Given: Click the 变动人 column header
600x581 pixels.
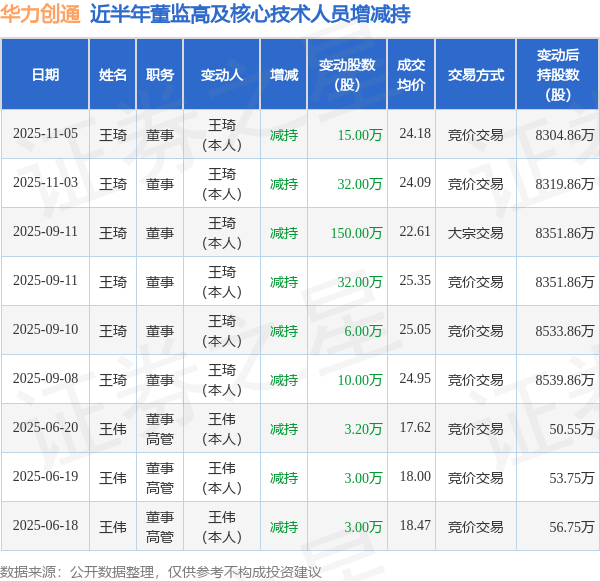Looking at the screenshot, I should point(222,74).
